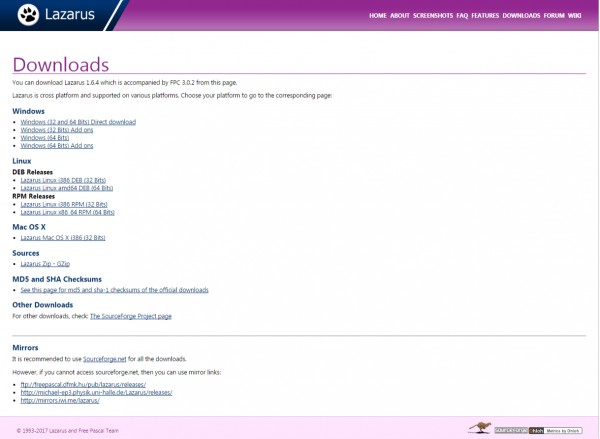Click the copyright 1993-2017 footer text
The height and width of the screenshot is (439, 600).
(x=68, y=431)
